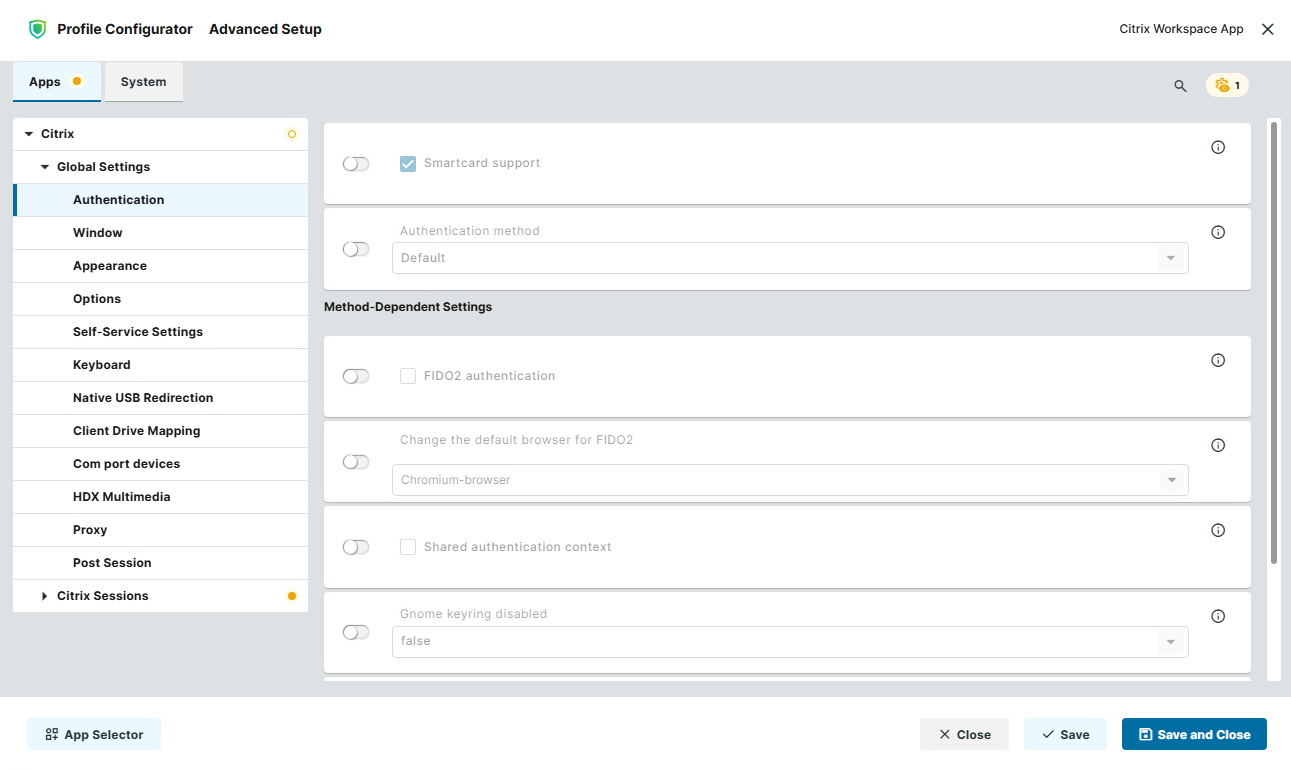This screenshot has height=771, width=1291.
Task: Open the Appearance settings page
Action: [160, 266]
